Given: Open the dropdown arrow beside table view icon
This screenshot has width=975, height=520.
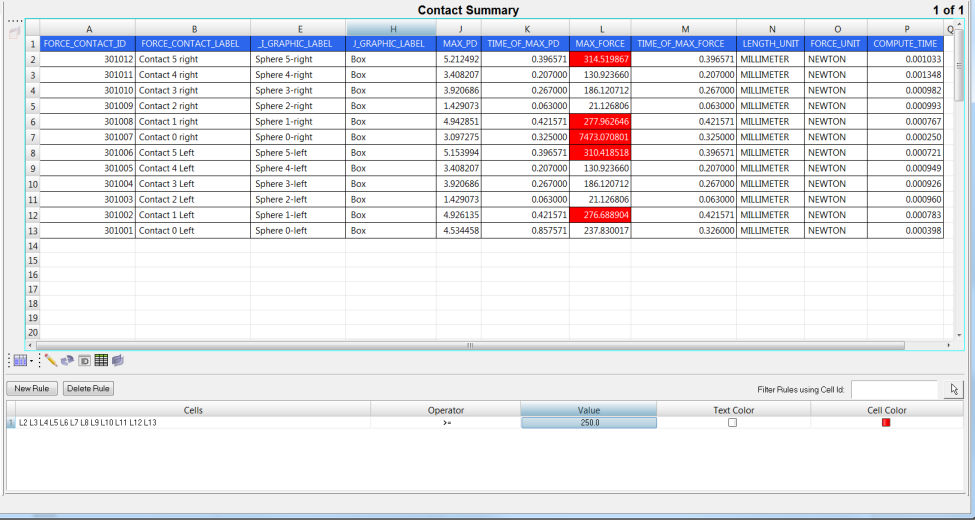Looking at the screenshot, I should (31, 361).
